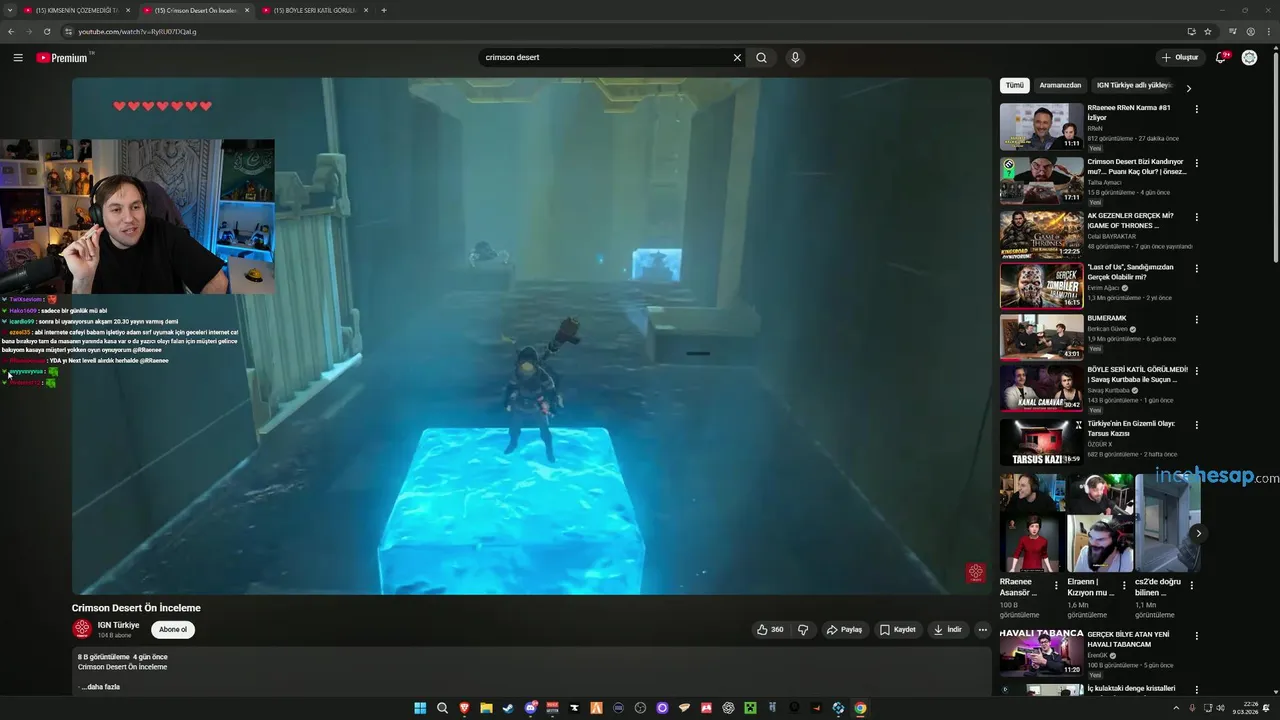Viewport: 1280px width, 720px height.
Task: Open a new browser tab
Action: tap(383, 10)
